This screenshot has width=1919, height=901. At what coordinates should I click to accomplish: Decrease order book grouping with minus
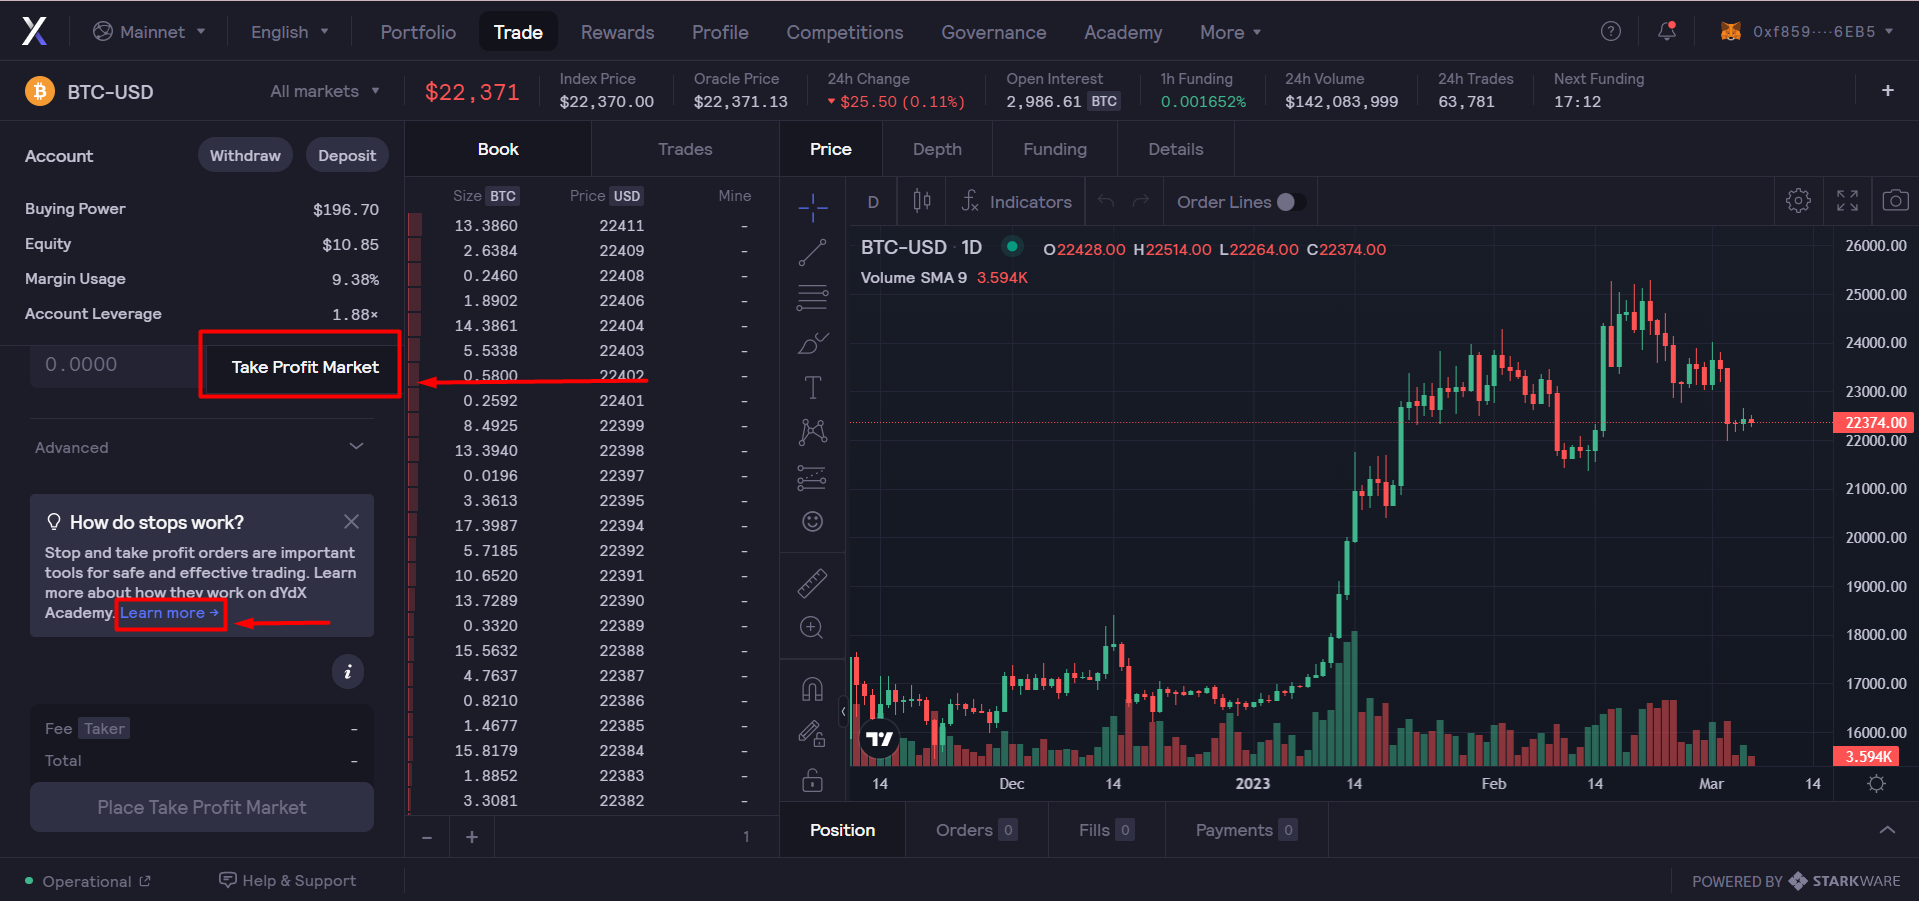[x=427, y=837]
